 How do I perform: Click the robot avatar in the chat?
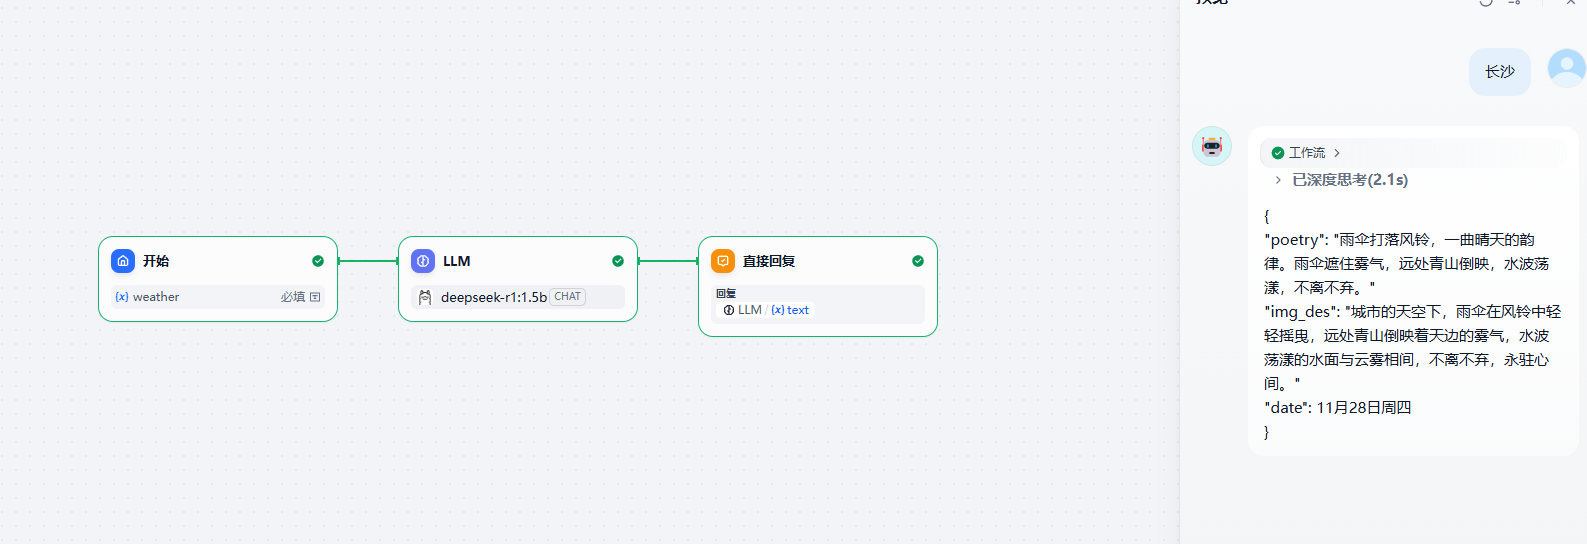click(1212, 146)
